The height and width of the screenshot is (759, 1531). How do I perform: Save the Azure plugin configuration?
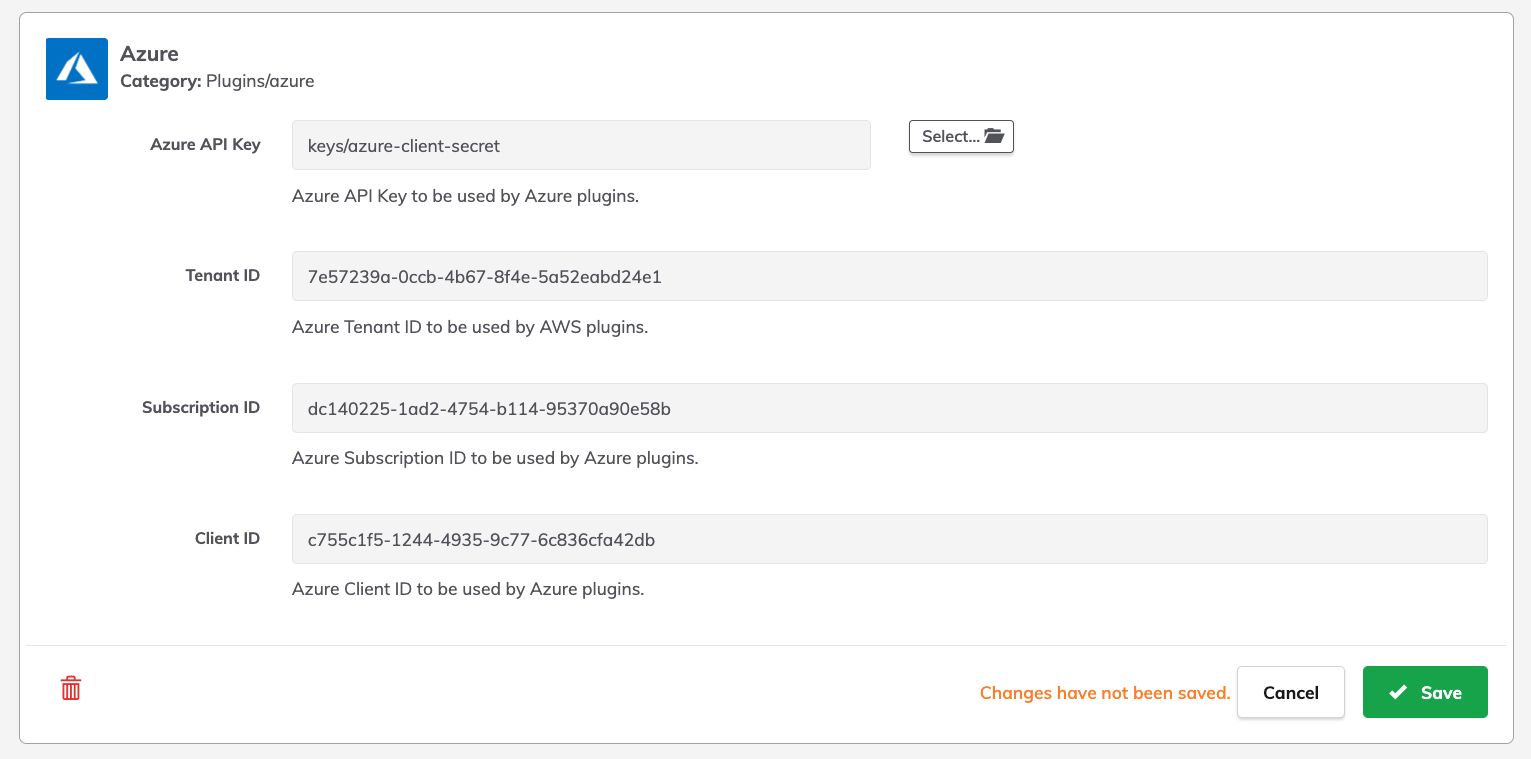coord(1425,692)
